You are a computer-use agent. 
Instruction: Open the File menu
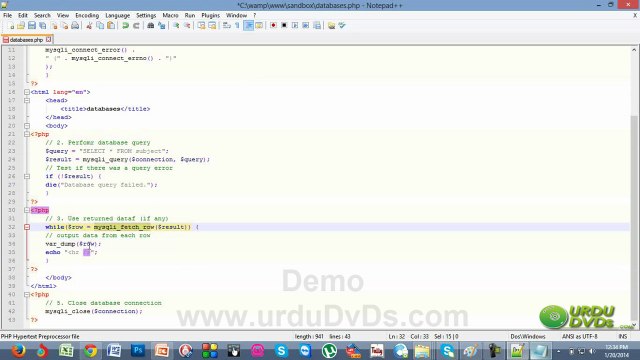coord(7,16)
